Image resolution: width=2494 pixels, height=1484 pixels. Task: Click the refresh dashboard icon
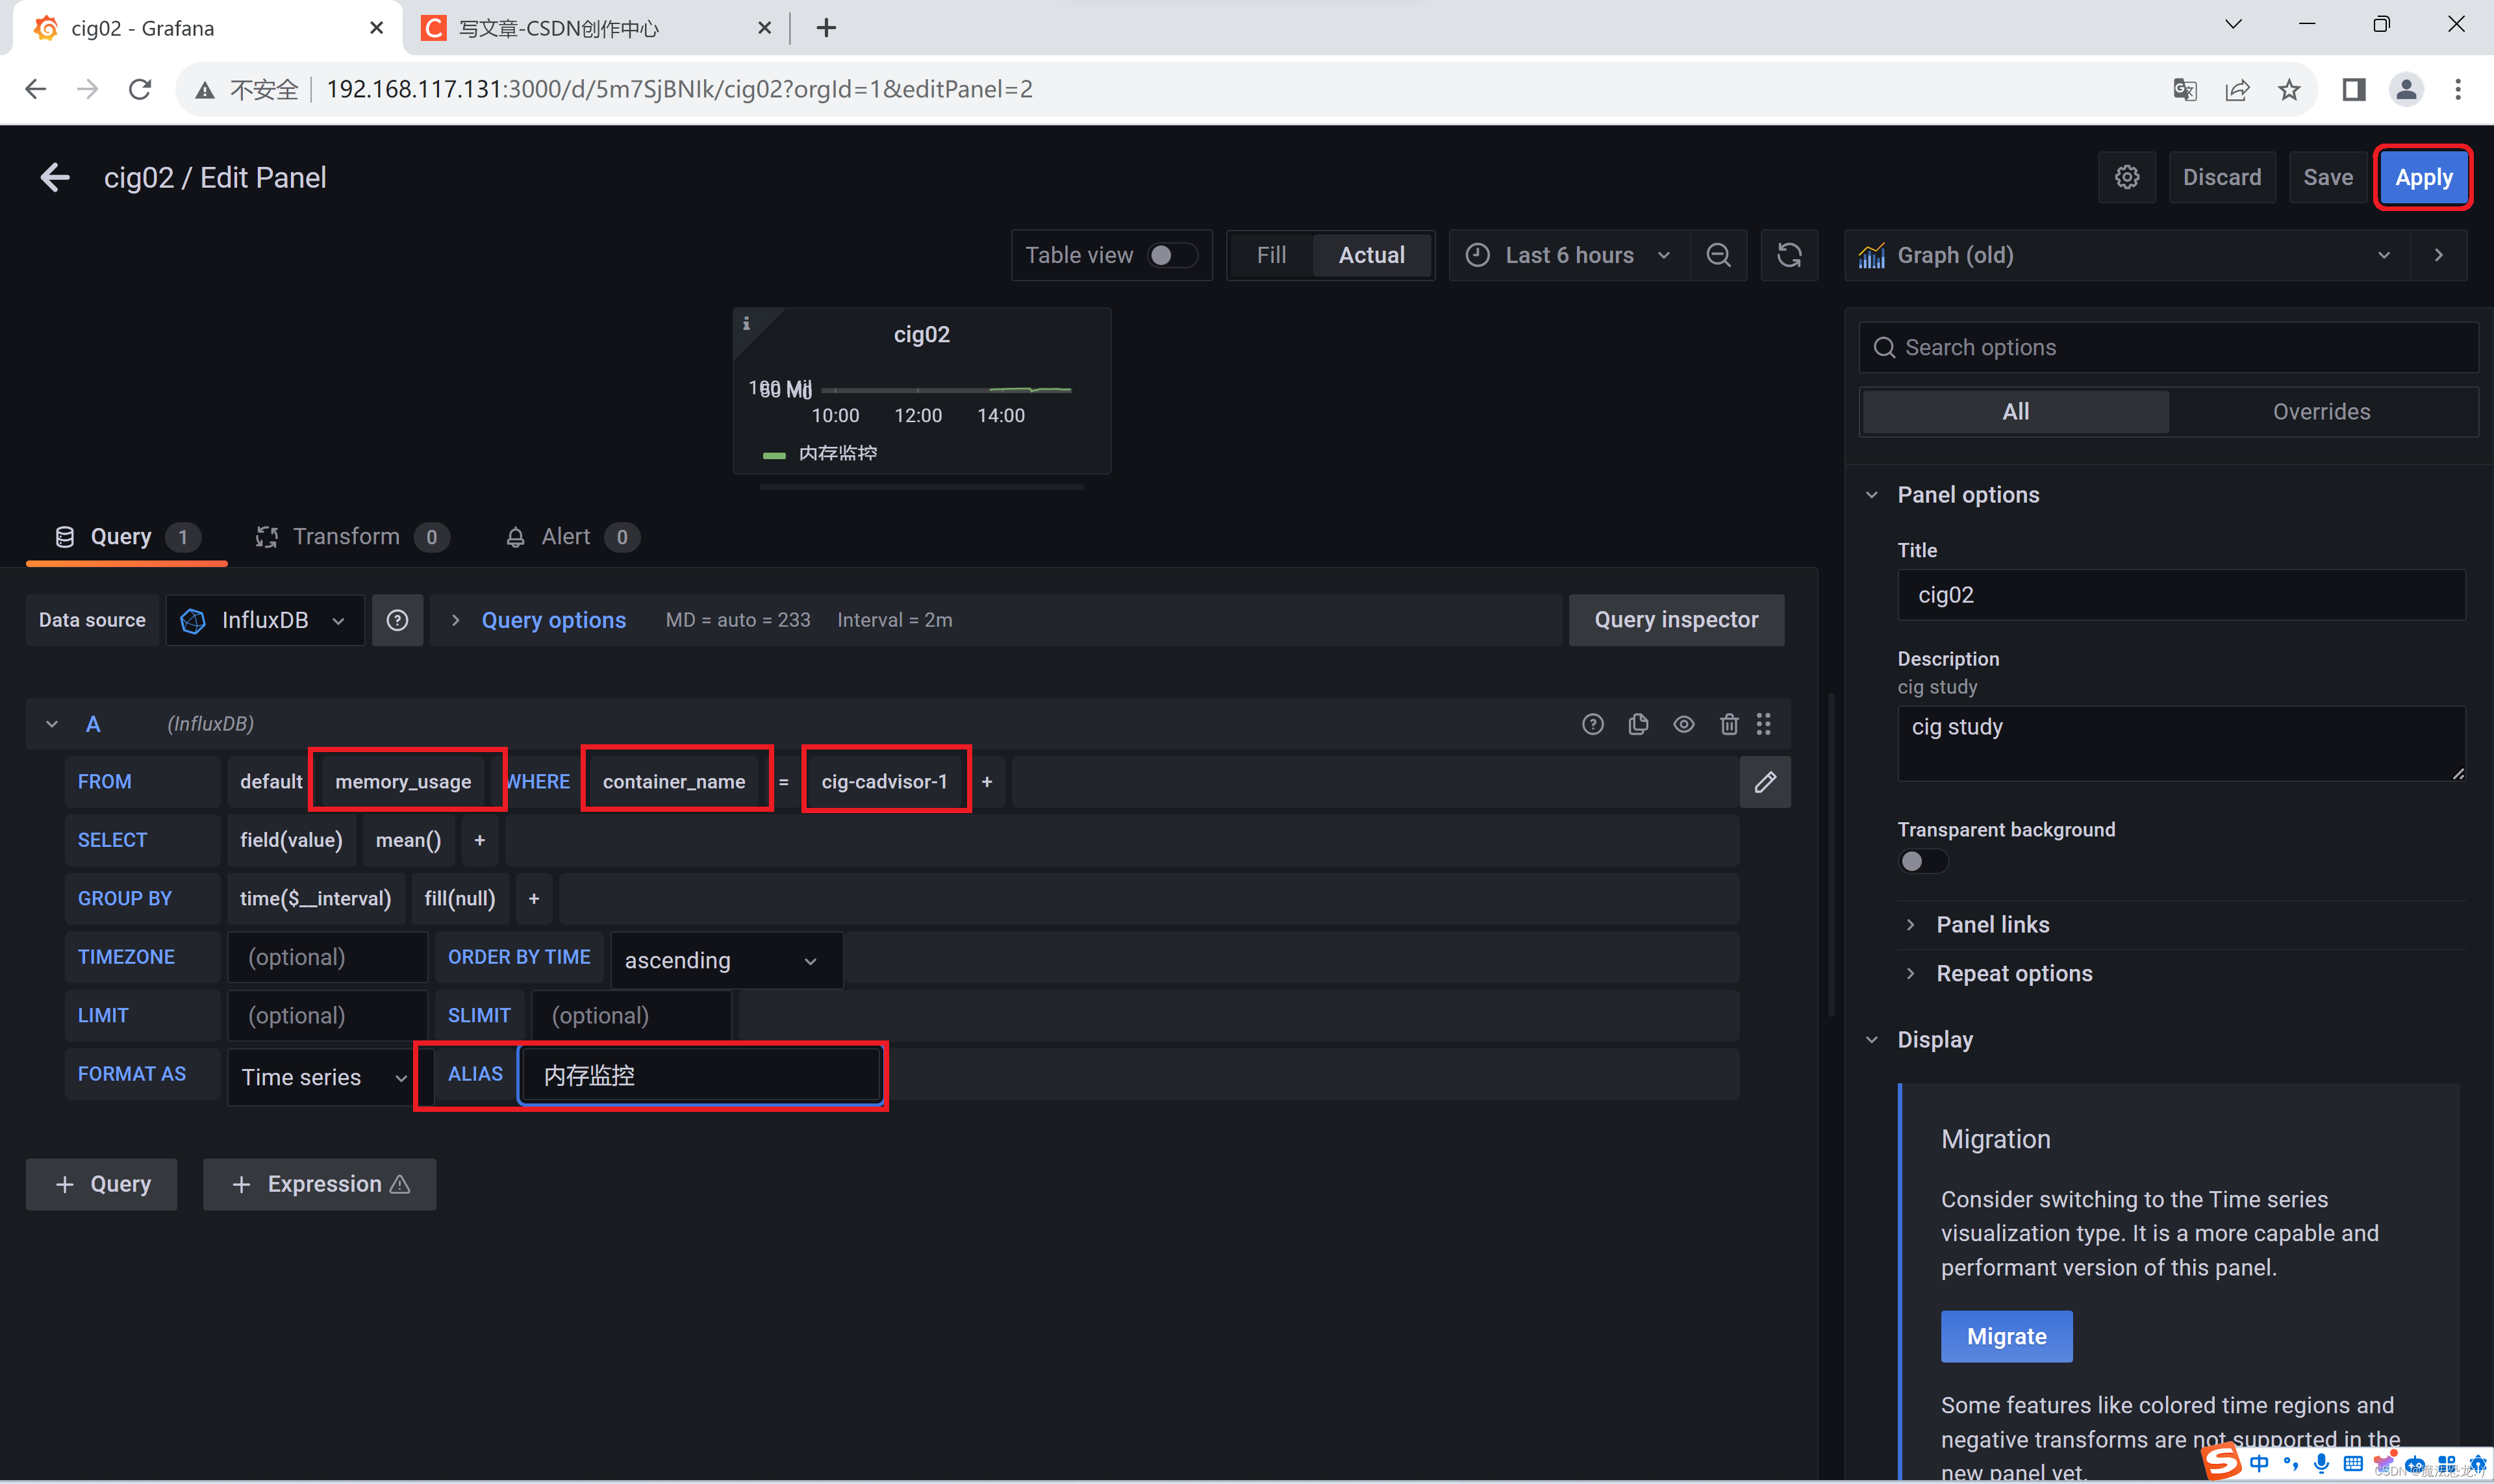[x=1789, y=255]
